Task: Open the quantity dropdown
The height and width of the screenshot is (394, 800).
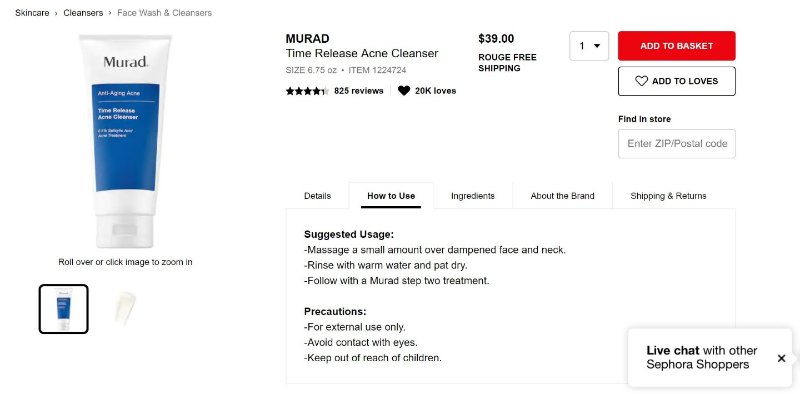Action: coord(589,46)
